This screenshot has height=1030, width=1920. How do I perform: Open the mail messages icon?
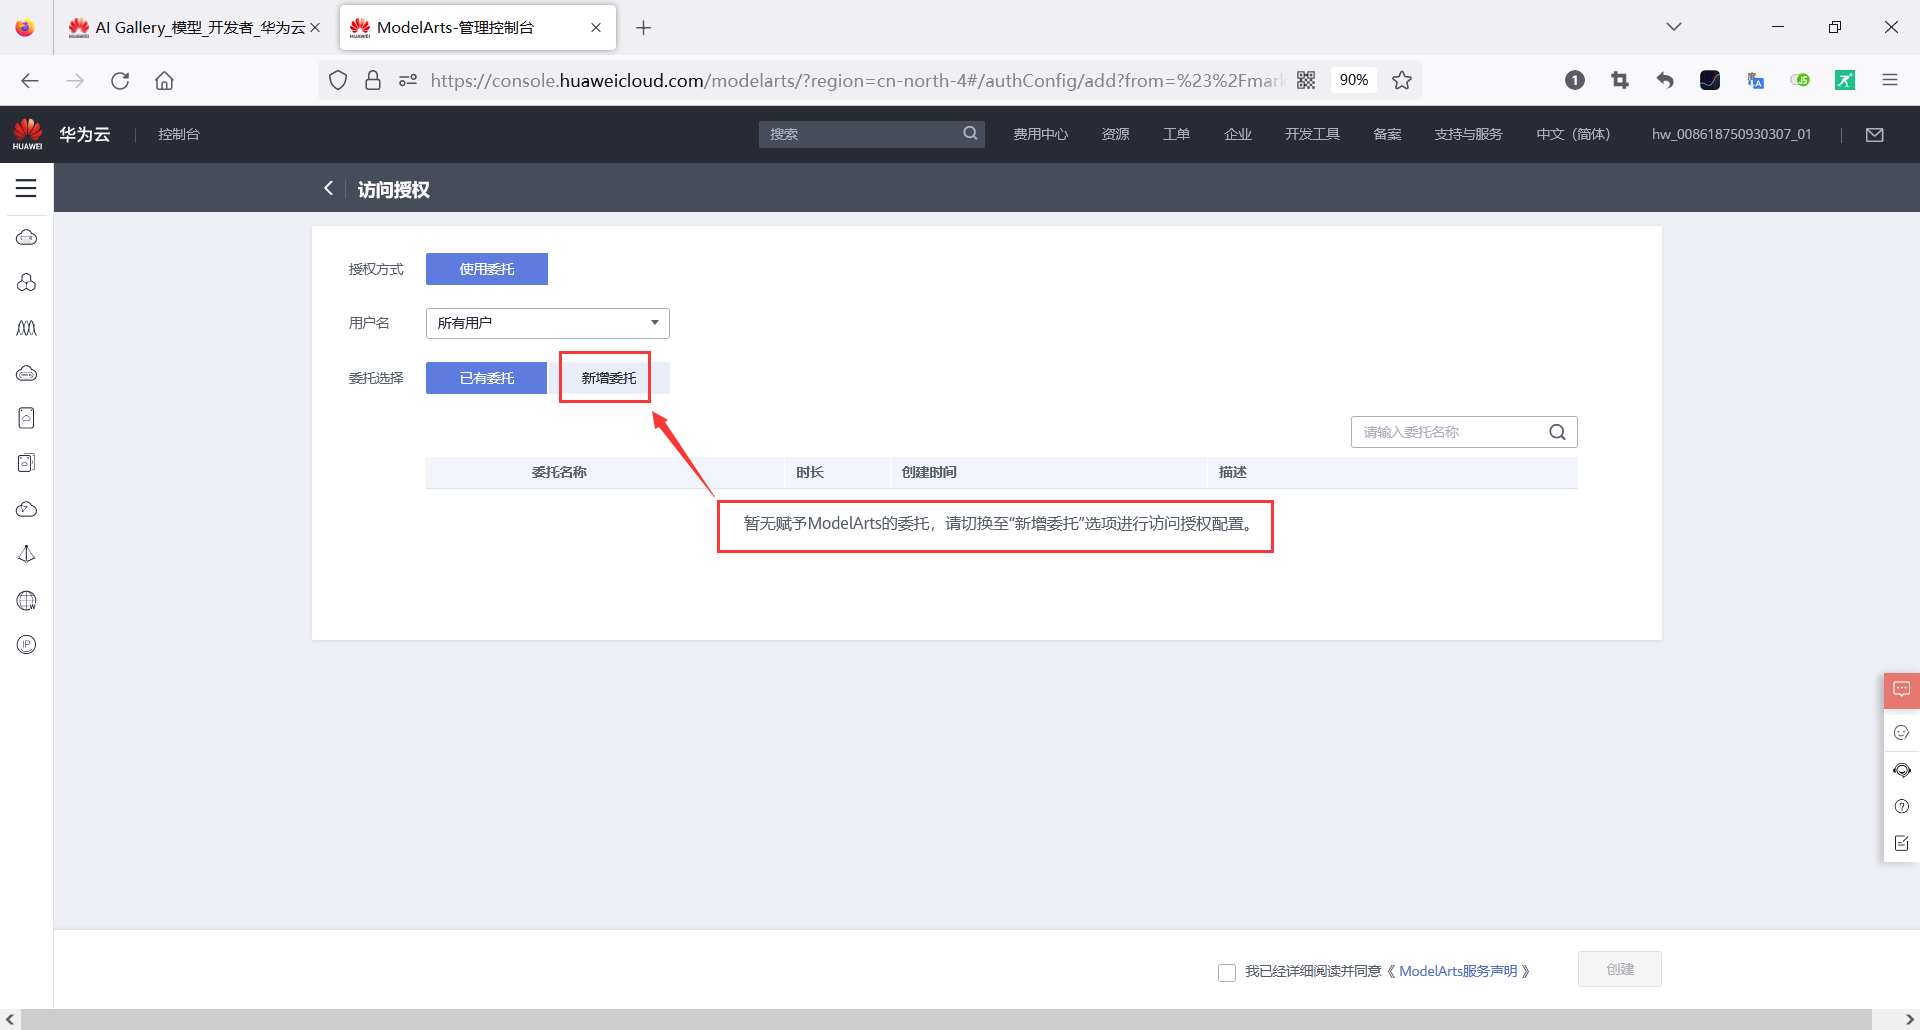click(1875, 134)
